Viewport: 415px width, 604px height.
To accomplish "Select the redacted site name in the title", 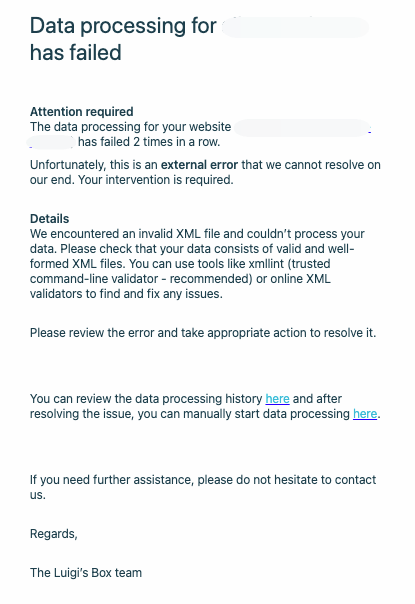I will (295, 27).
